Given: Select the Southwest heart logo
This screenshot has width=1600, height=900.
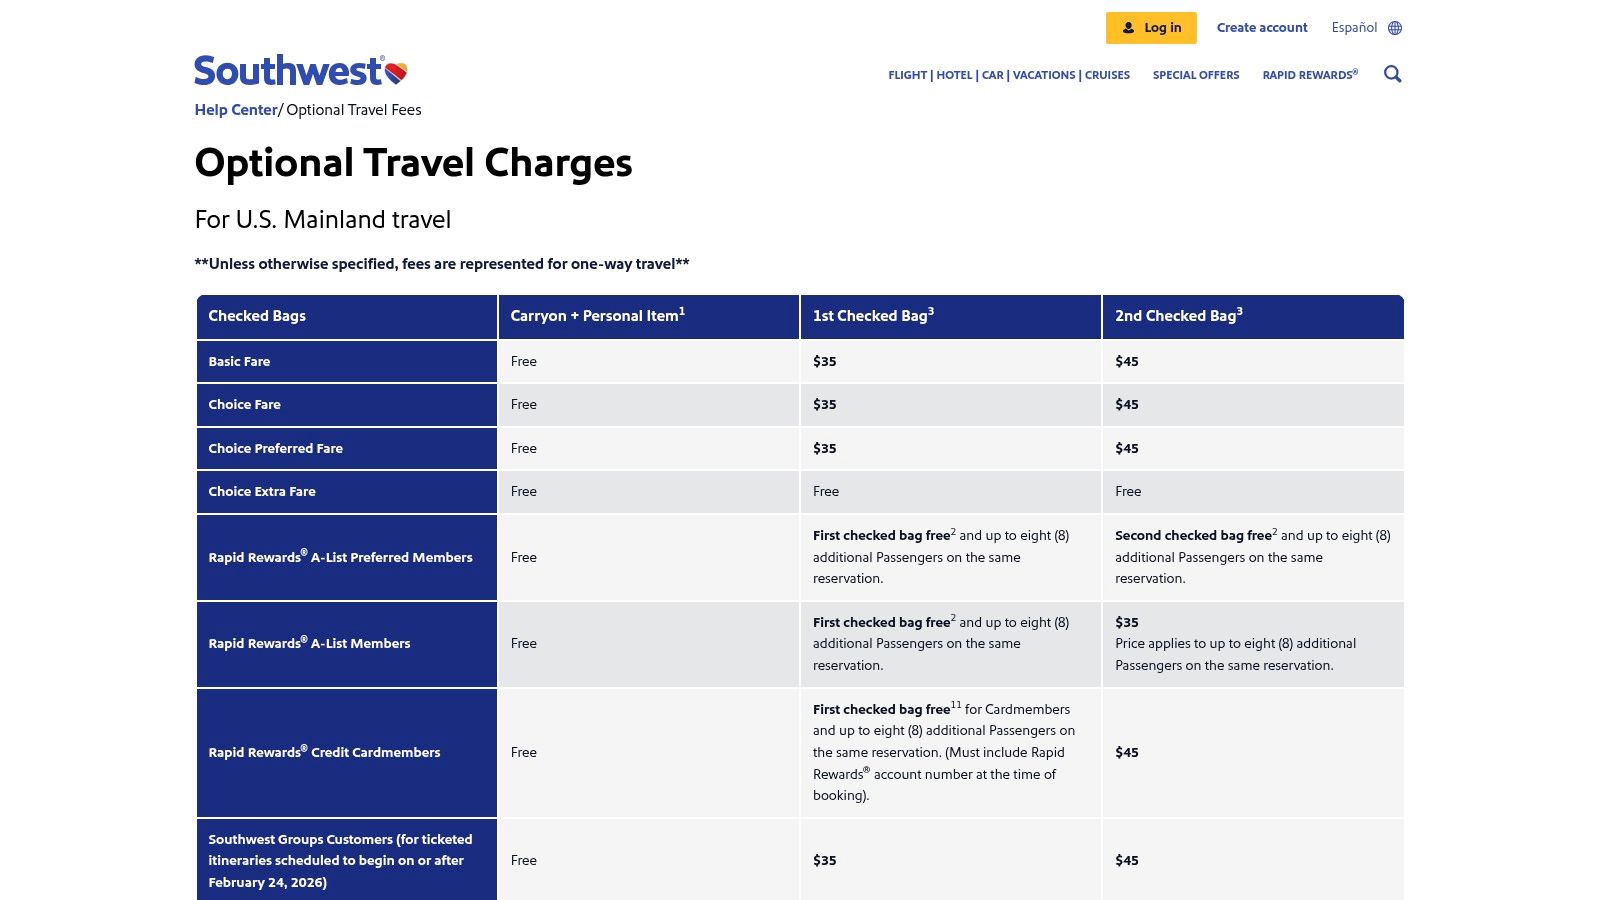Looking at the screenshot, I should click(x=396, y=70).
